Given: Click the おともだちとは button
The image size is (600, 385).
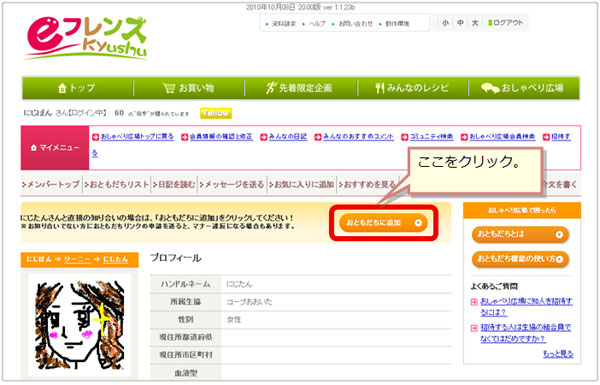Looking at the screenshot, I should click(x=520, y=234).
